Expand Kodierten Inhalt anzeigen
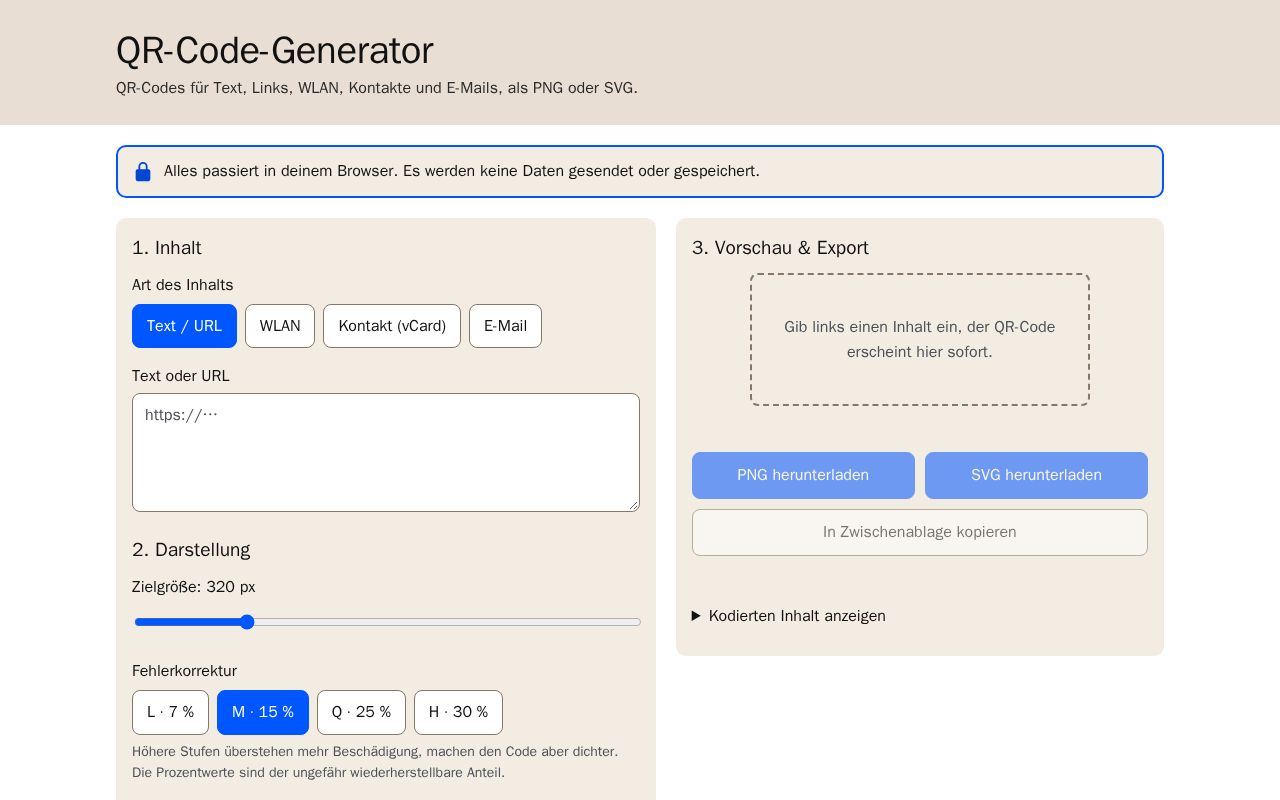Image resolution: width=1280 pixels, height=800 pixels. click(x=789, y=616)
